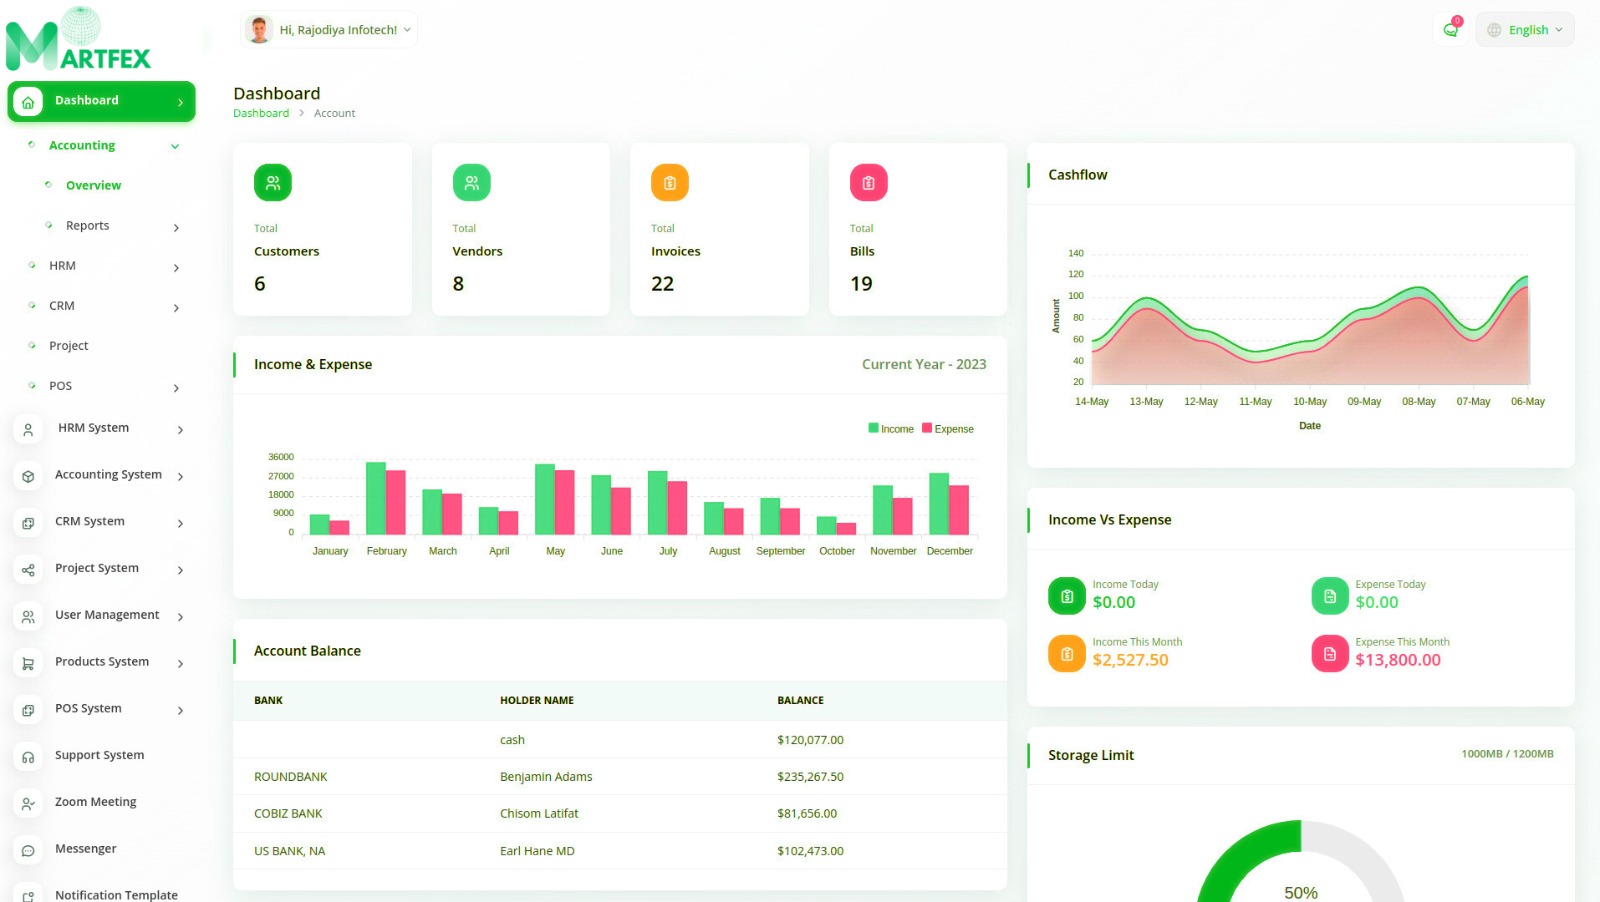
Task: Click the Zoom Meeting sidebar icon
Action: (x=28, y=803)
